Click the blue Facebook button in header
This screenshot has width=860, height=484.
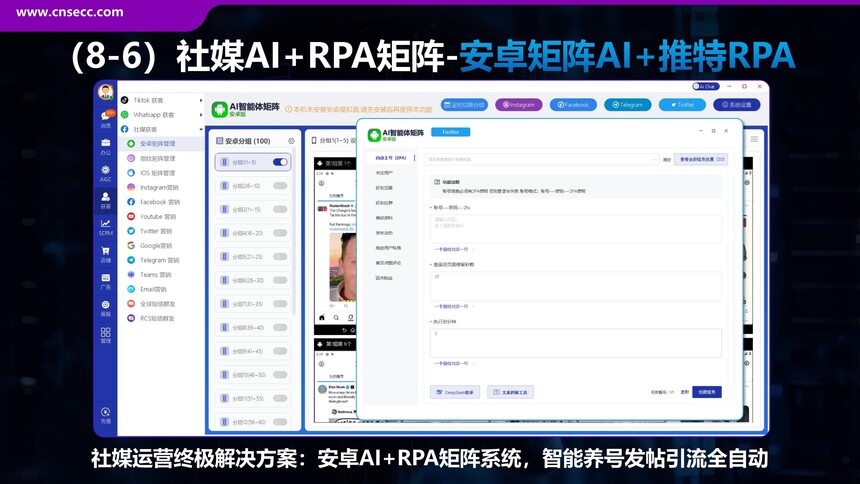click(573, 105)
